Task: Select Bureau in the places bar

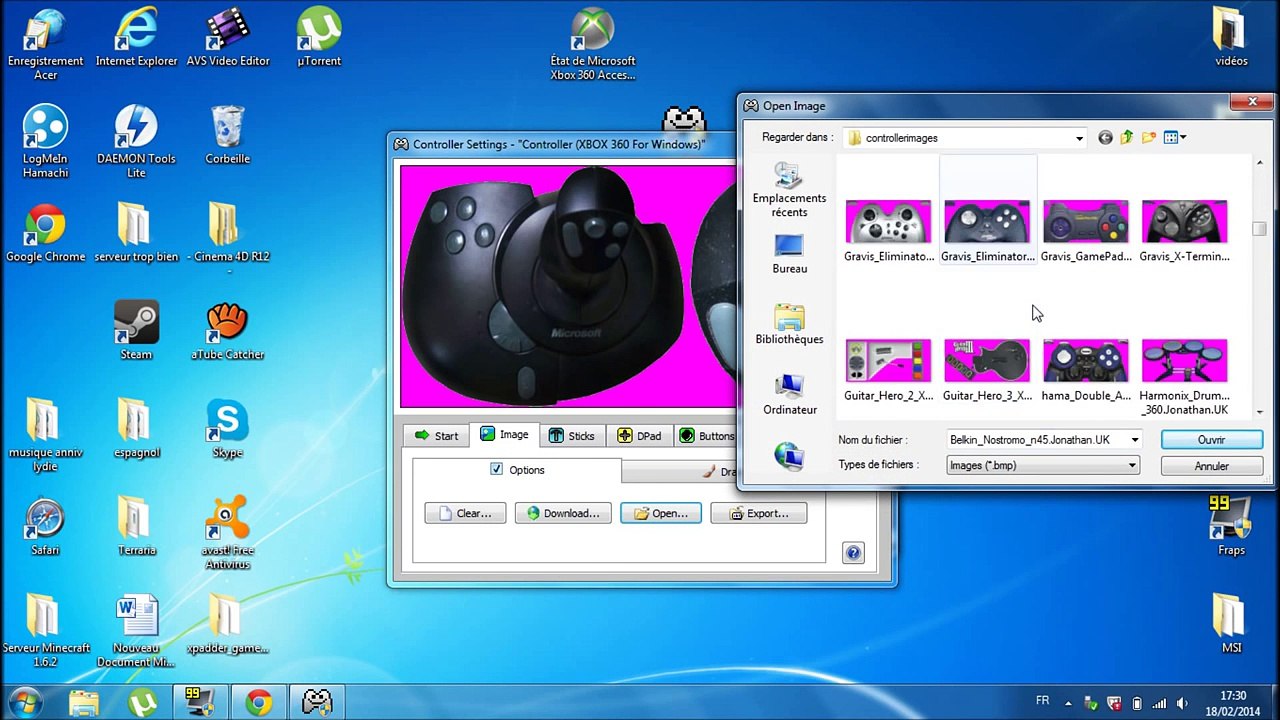Action: [789, 254]
